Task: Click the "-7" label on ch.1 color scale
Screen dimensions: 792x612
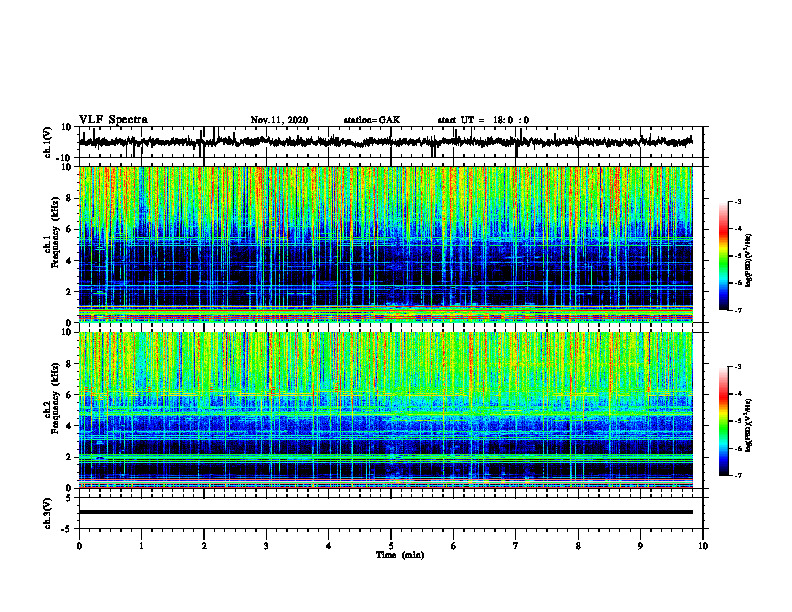Action: click(737, 310)
